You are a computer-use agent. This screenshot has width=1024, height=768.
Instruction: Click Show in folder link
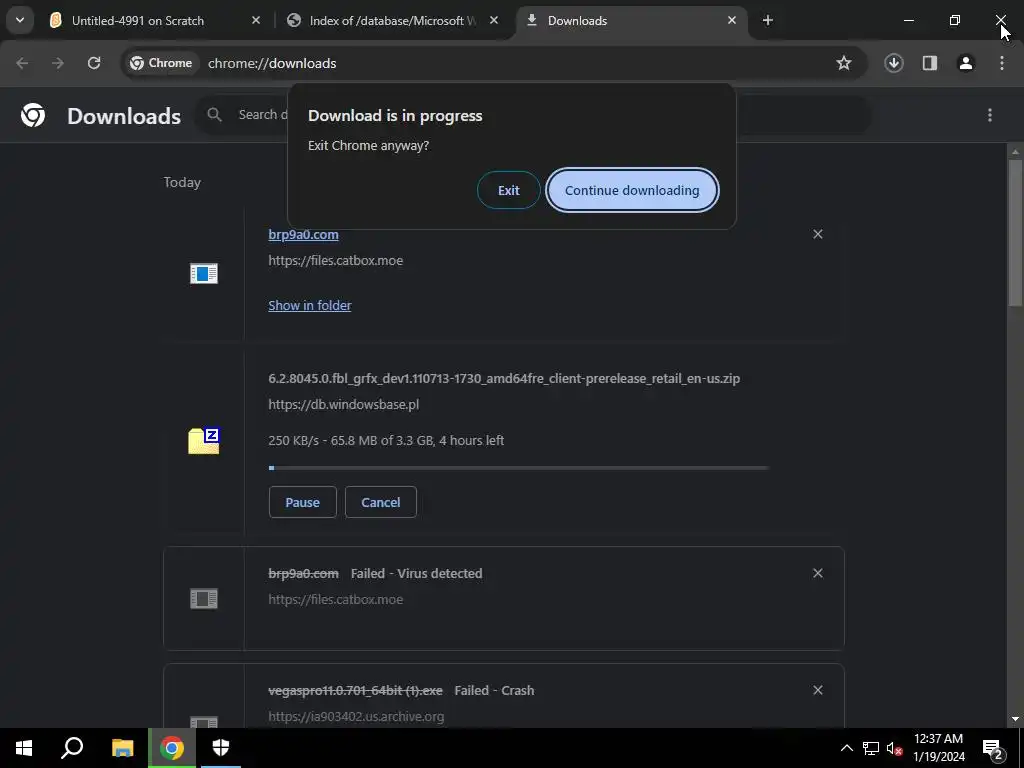[x=310, y=305]
